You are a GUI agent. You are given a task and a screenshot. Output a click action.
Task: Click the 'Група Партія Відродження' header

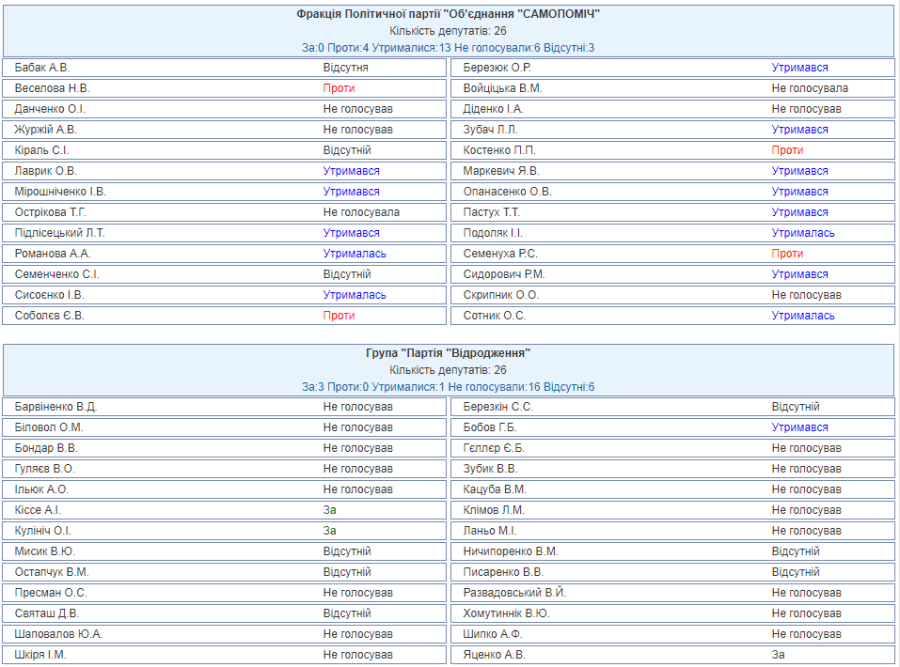click(448, 353)
